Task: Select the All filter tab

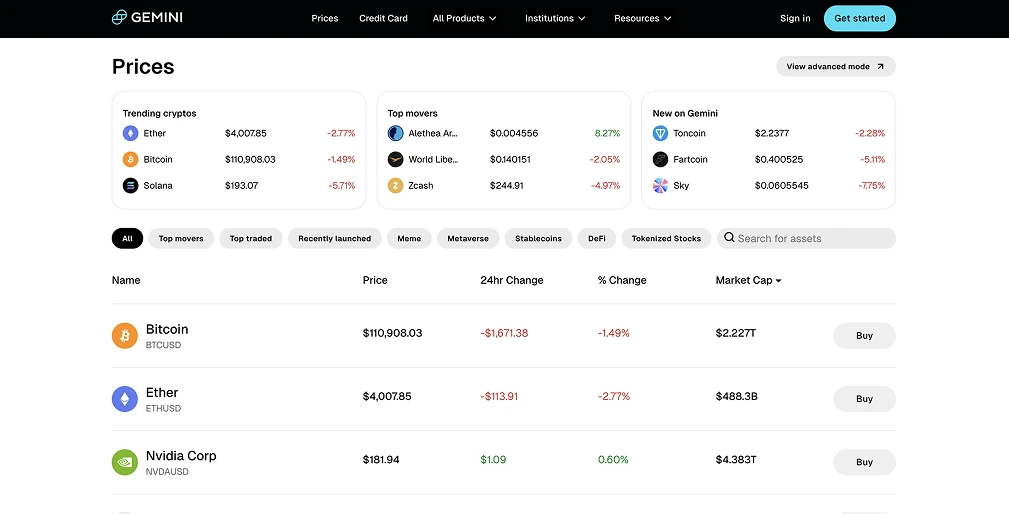Action: 127,238
